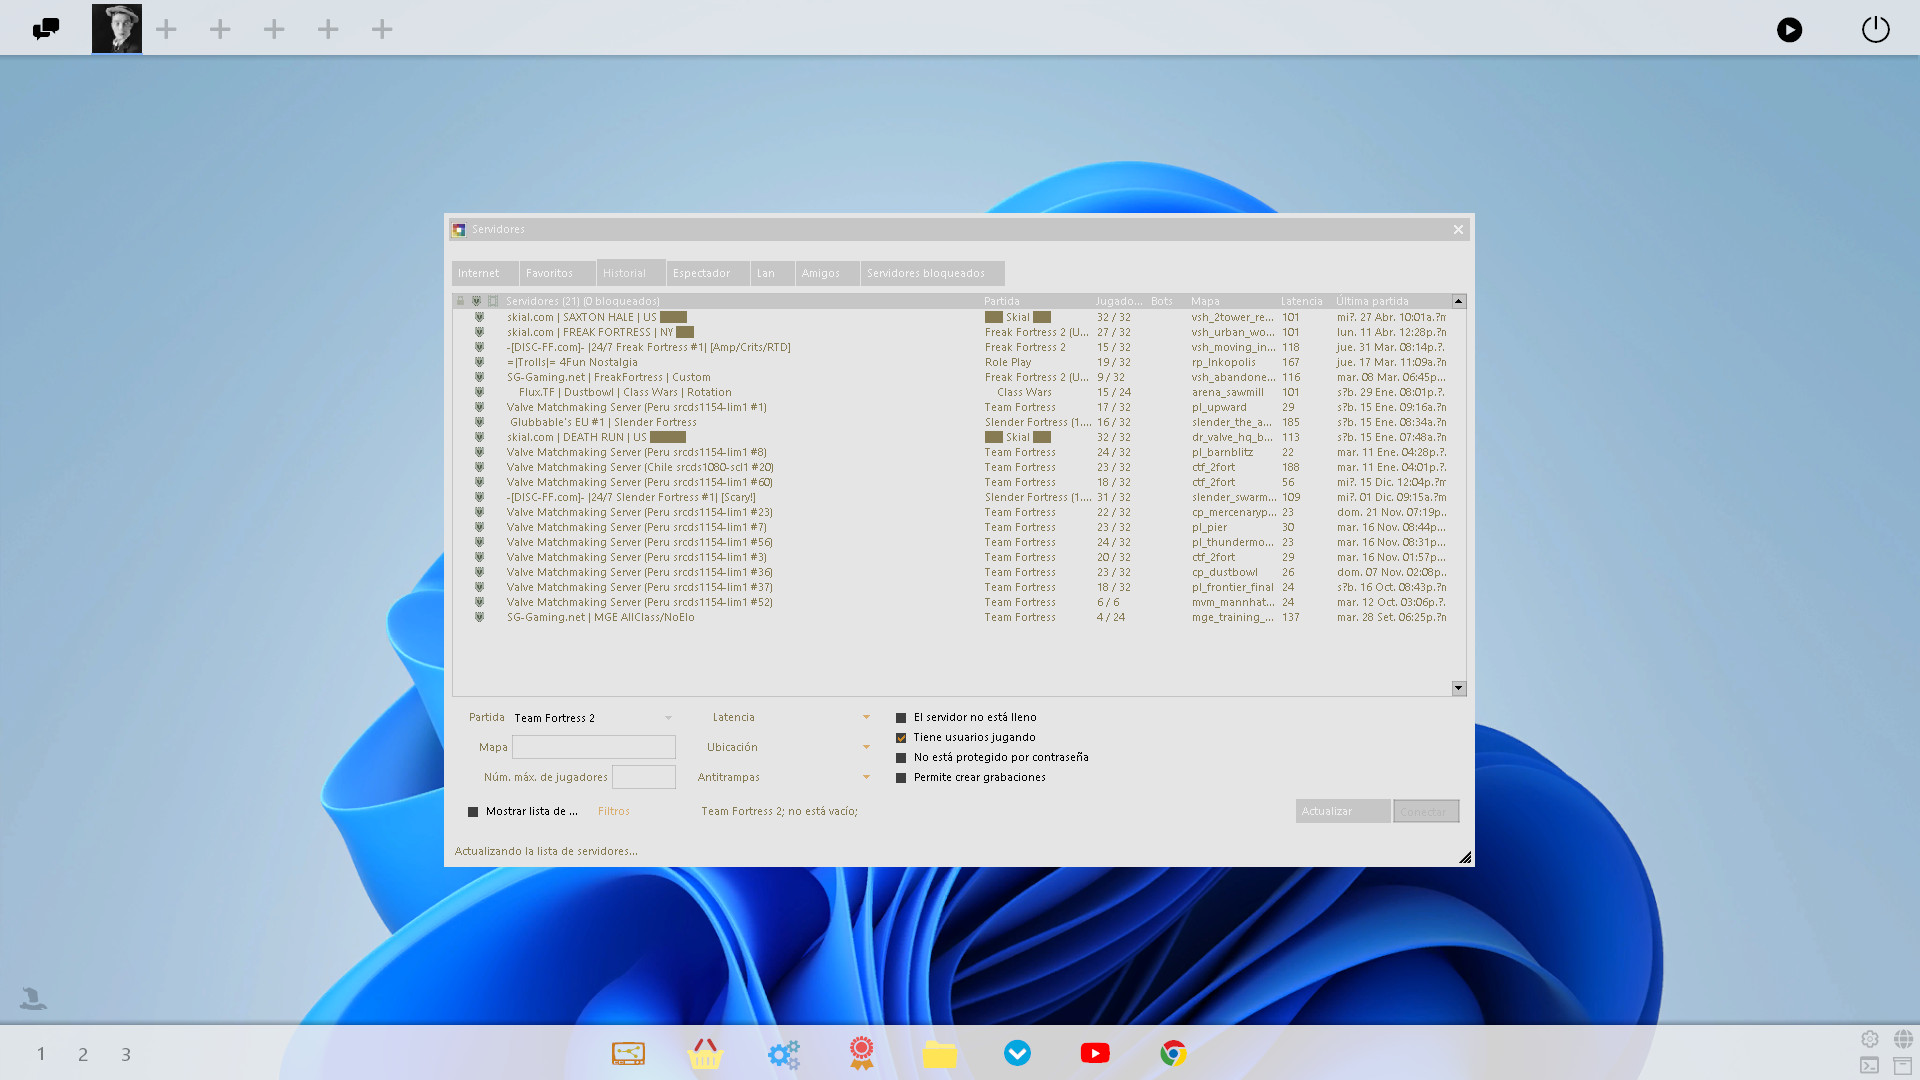Click the Filtros button

point(613,811)
